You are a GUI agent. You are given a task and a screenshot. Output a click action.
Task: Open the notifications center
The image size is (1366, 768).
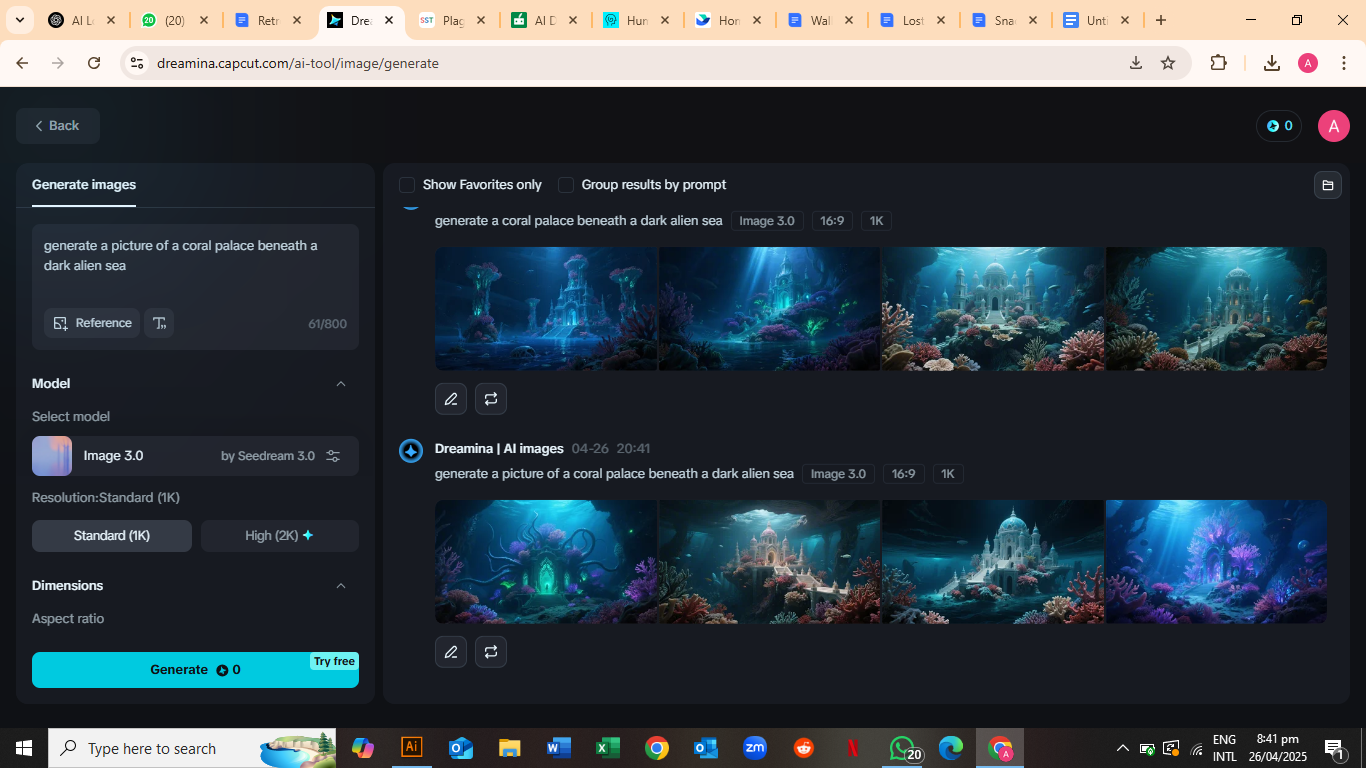point(1334,748)
